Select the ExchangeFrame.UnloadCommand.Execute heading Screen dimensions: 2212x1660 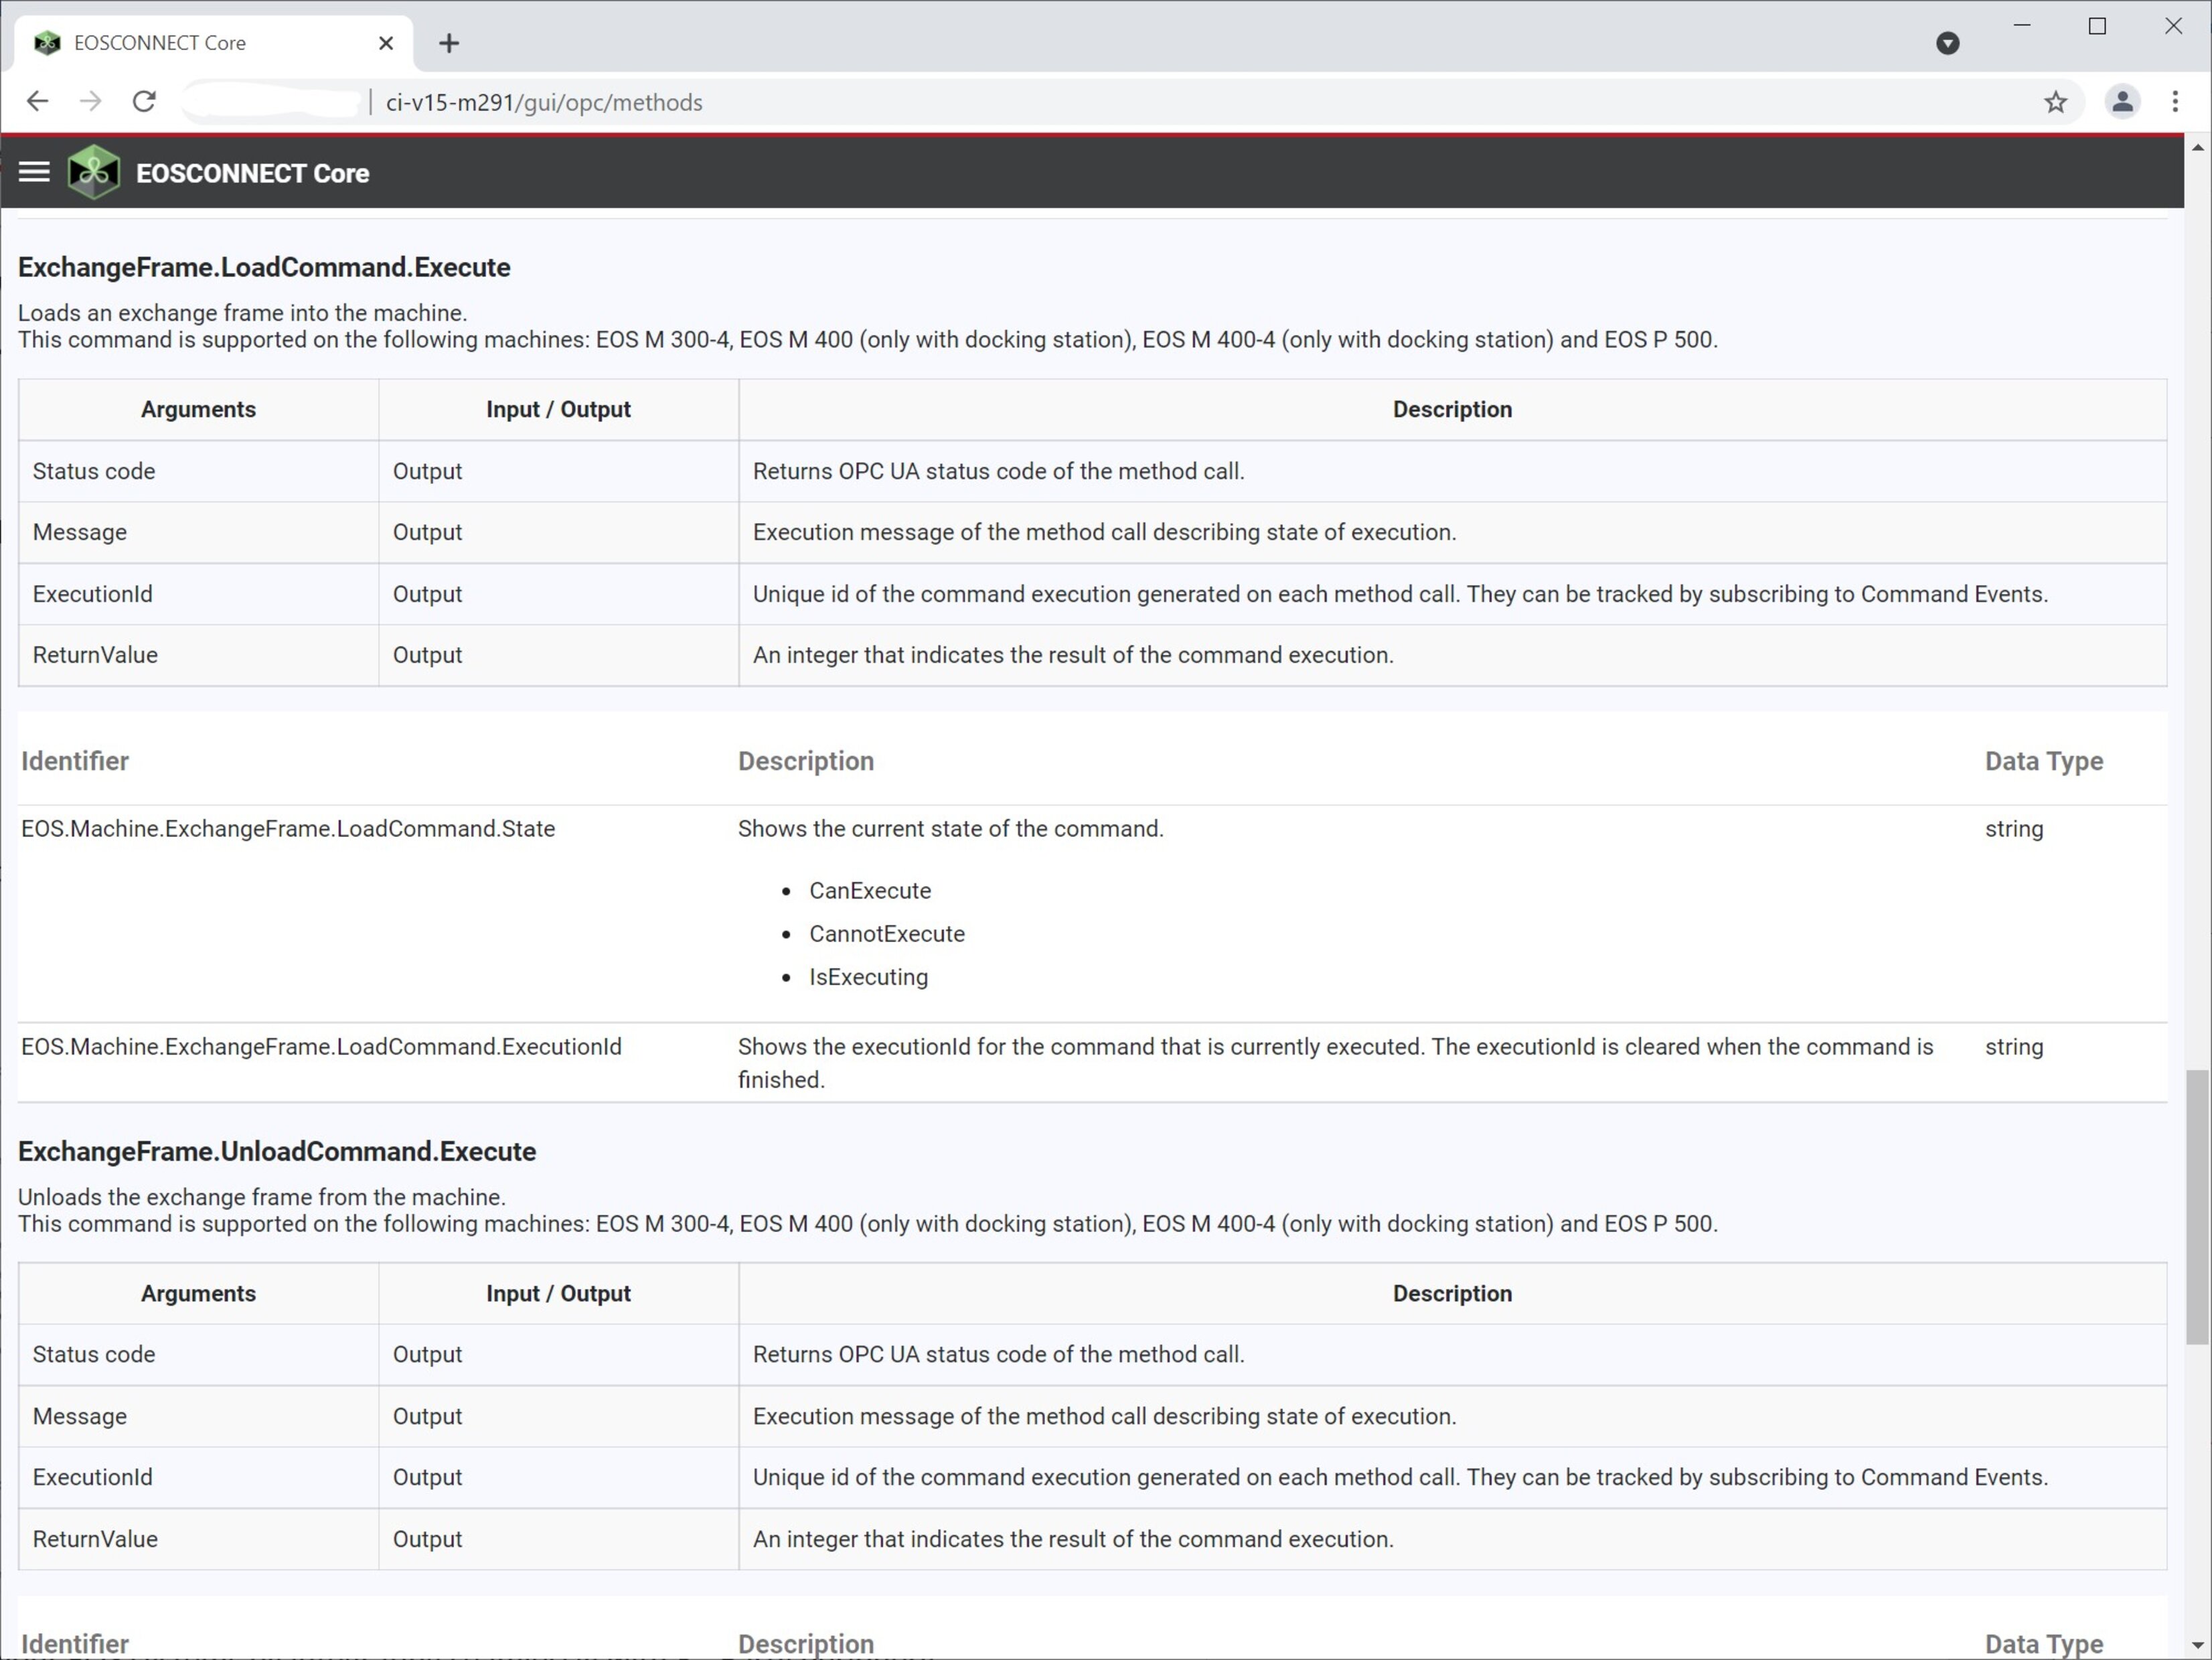[276, 1151]
